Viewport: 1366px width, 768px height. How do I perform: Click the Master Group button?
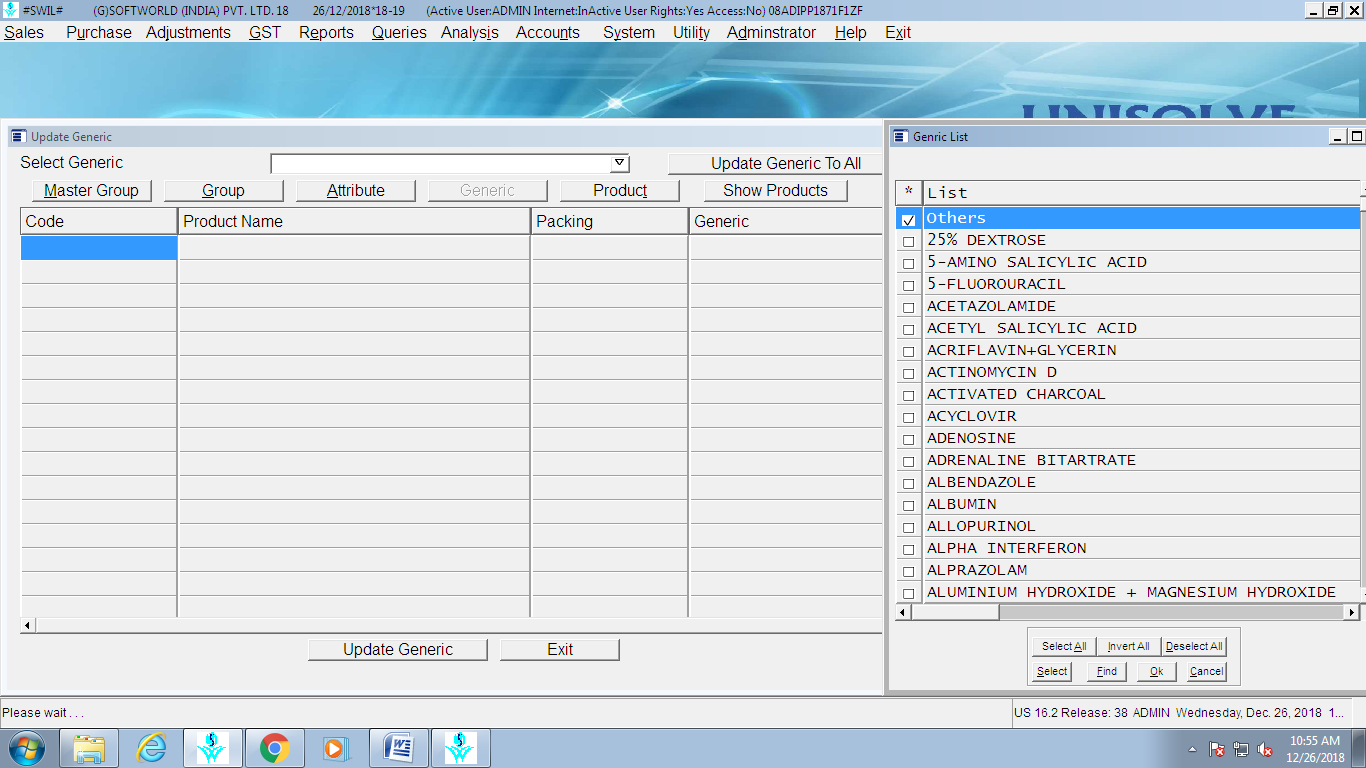91,190
